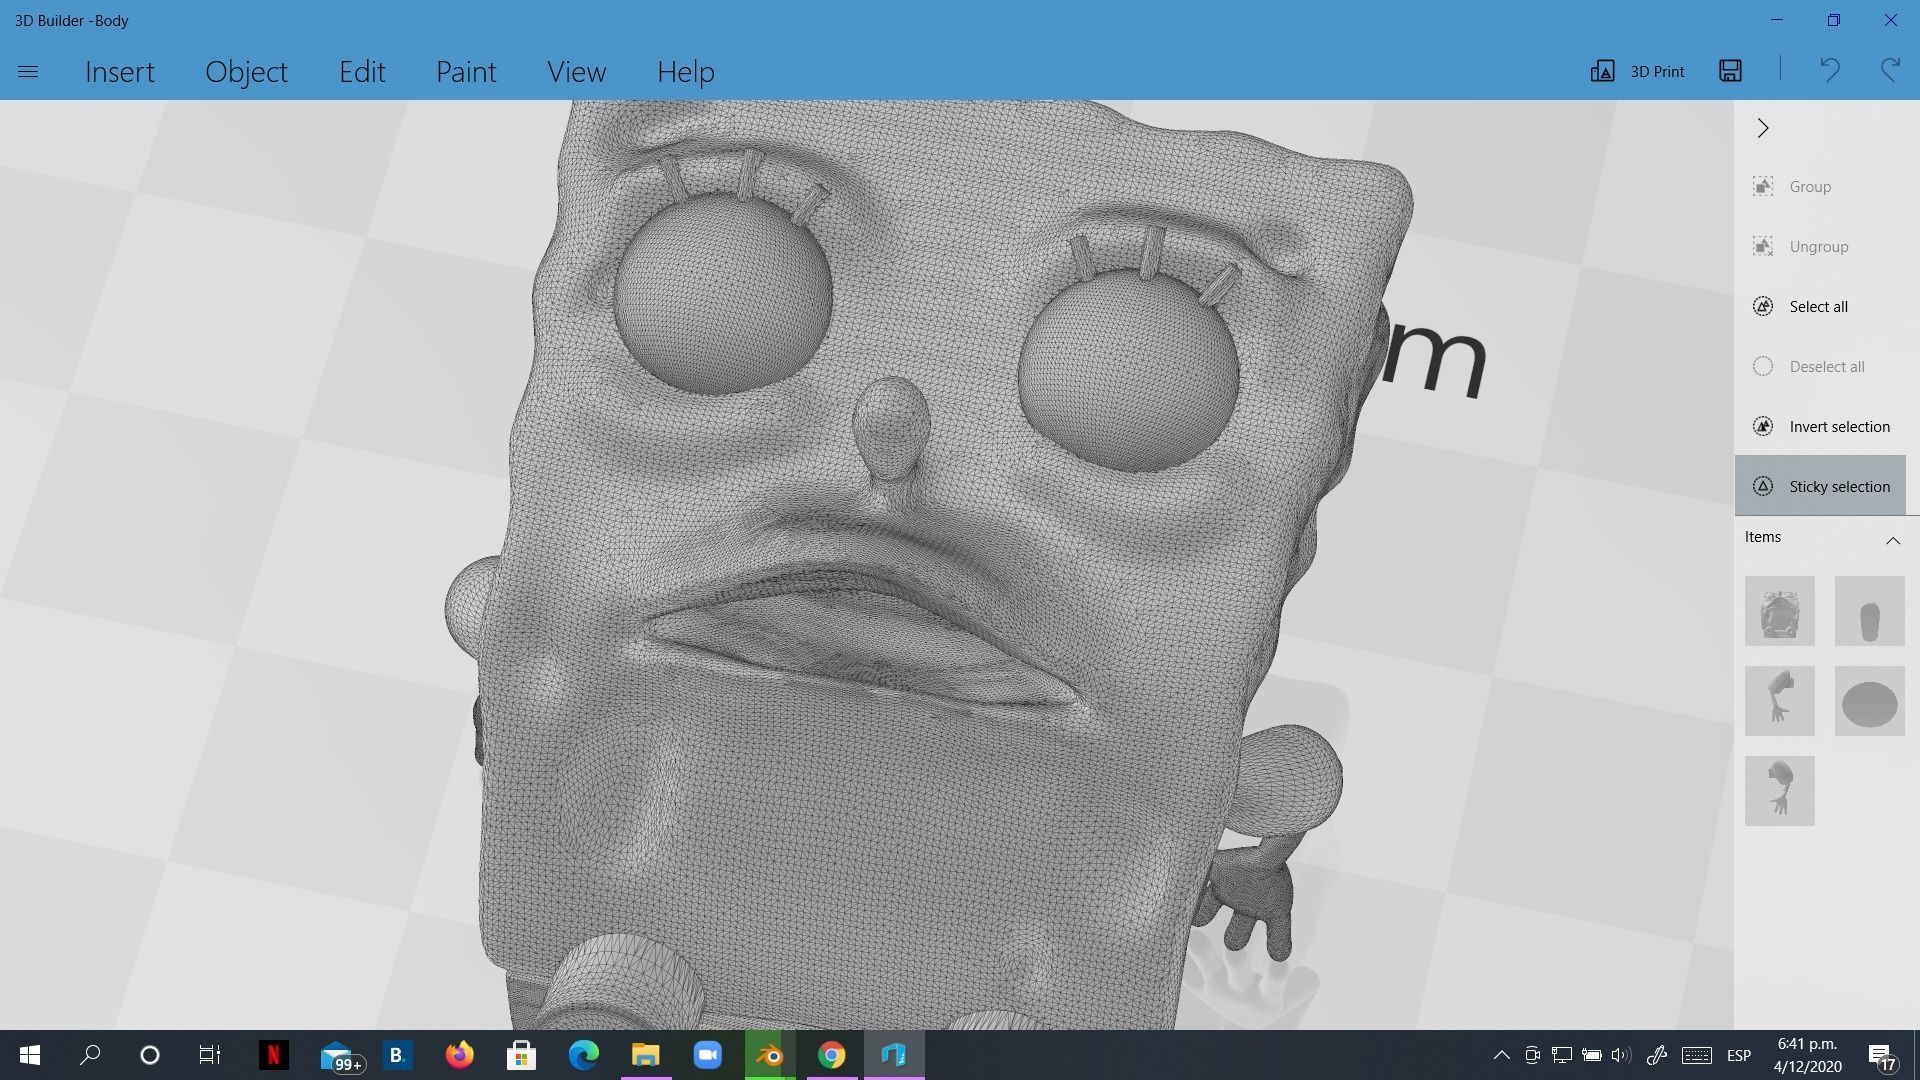
Task: Click the 3D Builder taskbar icon
Action: (x=894, y=1055)
